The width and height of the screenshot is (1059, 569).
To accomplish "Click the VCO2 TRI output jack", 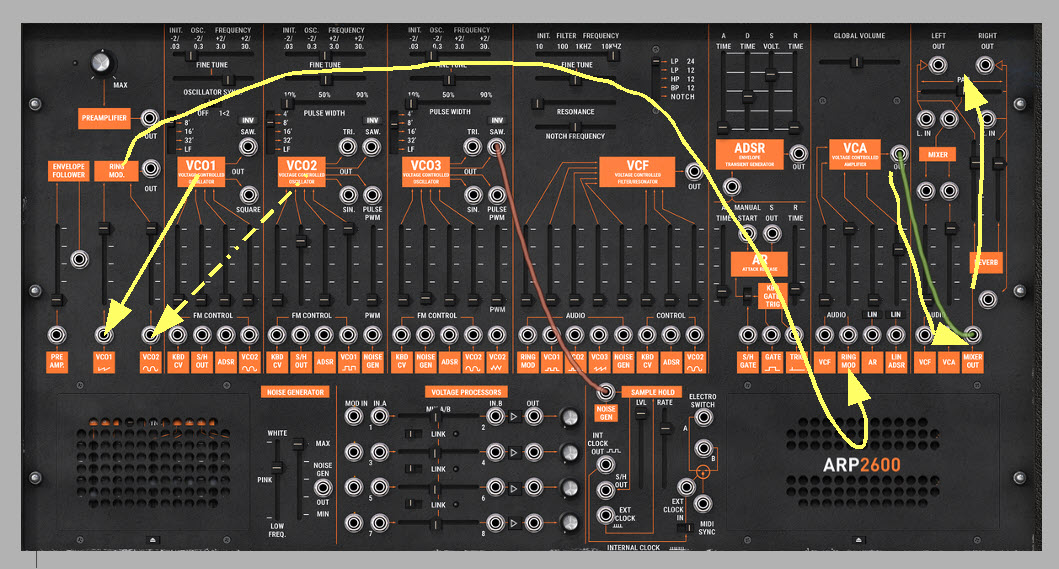I will [x=348, y=147].
